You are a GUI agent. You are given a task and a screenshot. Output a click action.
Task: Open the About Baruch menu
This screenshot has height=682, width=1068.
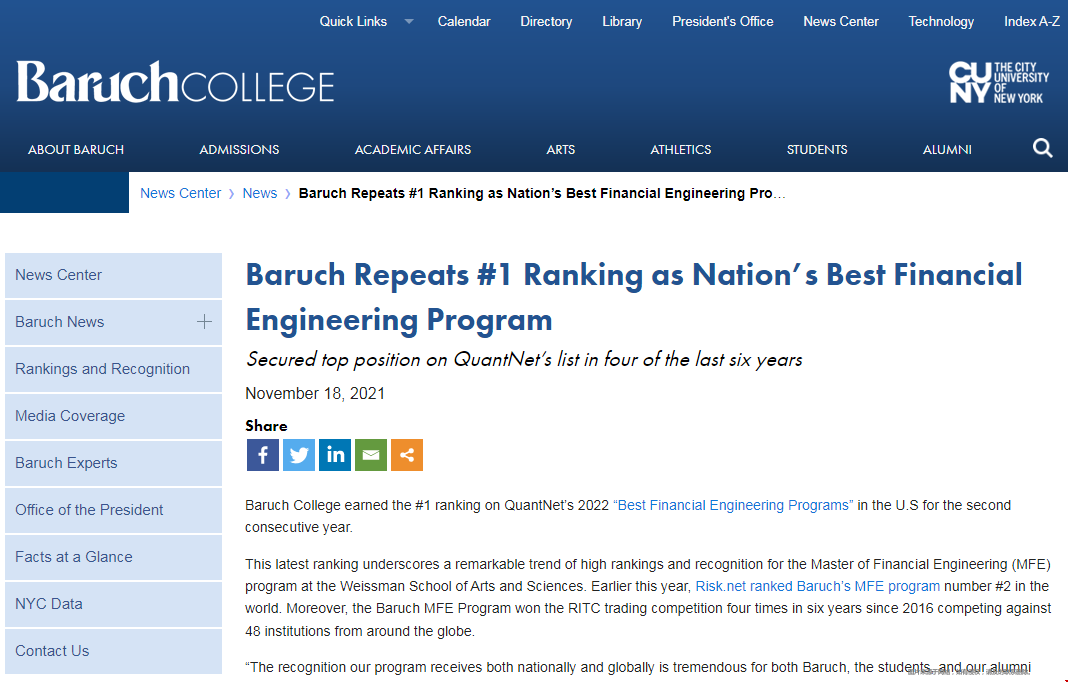click(x=76, y=150)
